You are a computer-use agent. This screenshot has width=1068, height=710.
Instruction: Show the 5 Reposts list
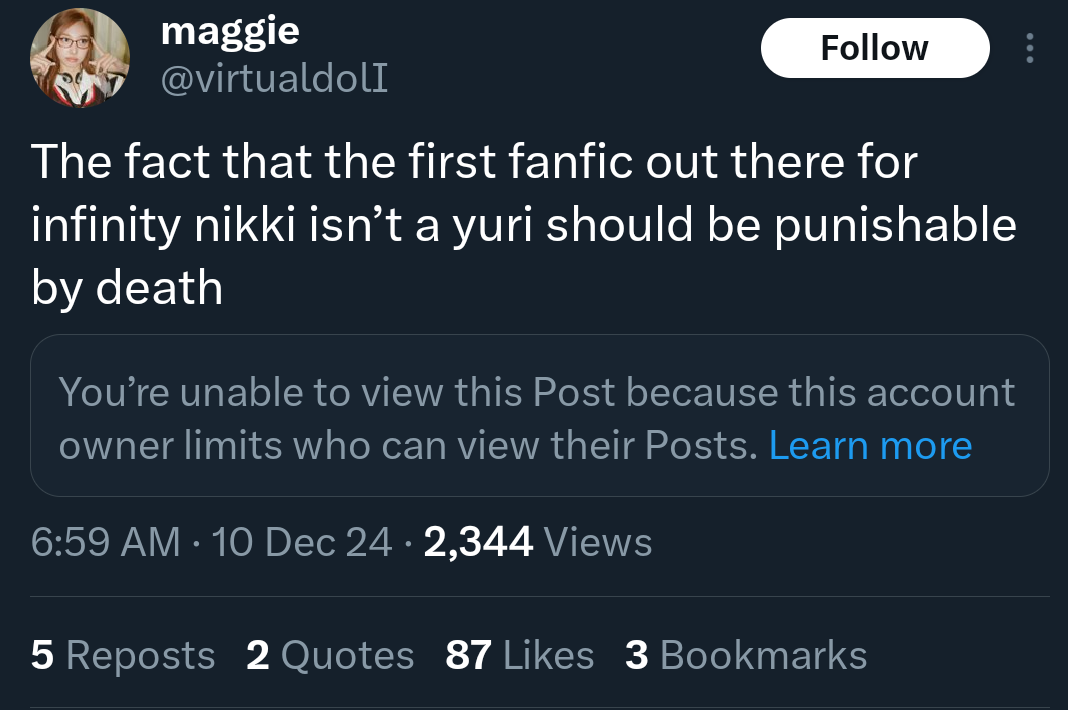(x=123, y=655)
